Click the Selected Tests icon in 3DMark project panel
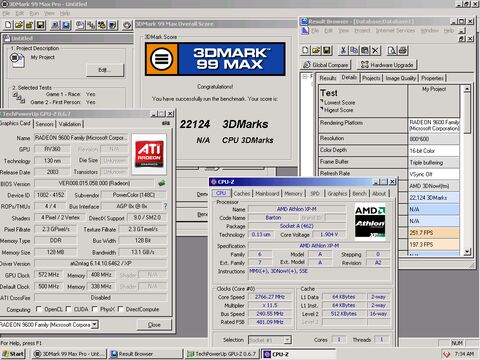The image size is (480, 360). [x=19, y=98]
